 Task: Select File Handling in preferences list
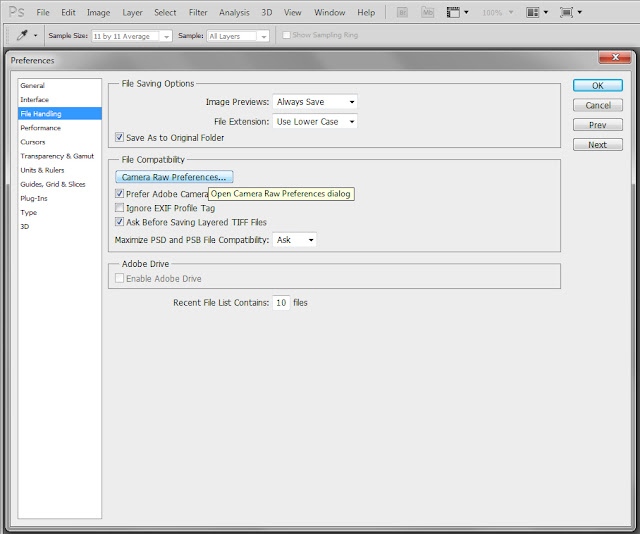pos(60,113)
